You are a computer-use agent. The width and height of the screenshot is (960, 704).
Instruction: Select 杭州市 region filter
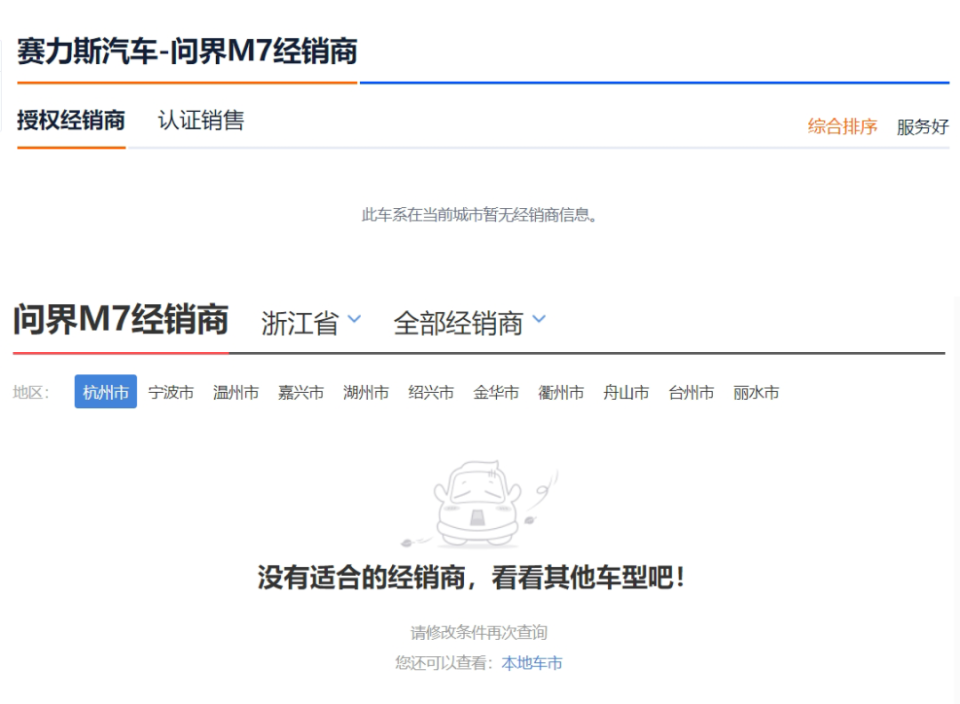[106, 392]
